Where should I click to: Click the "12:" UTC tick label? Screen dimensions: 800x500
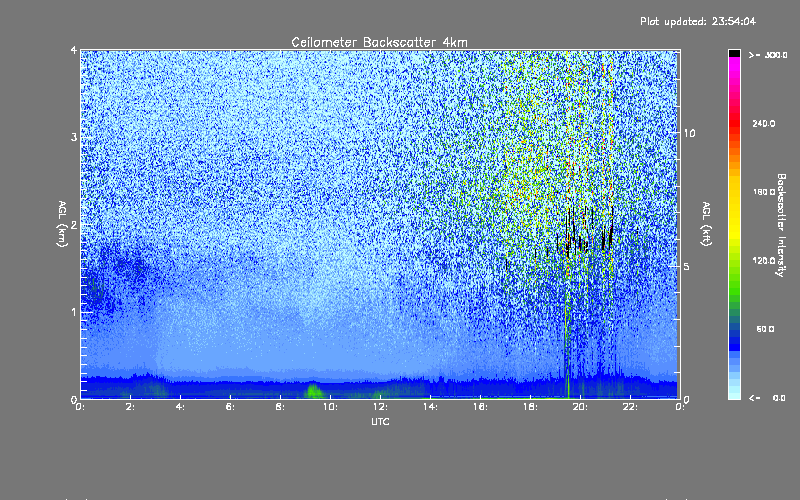tap(380, 407)
